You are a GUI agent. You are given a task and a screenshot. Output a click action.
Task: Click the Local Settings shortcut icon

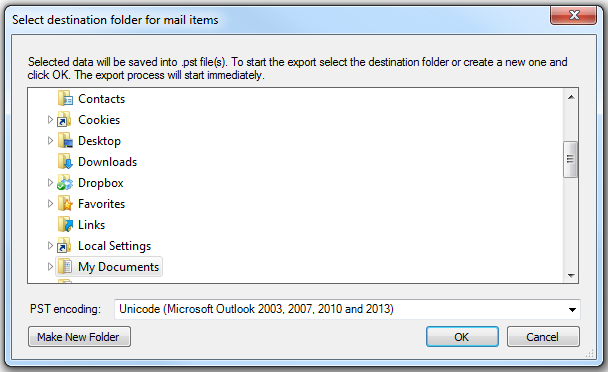click(x=64, y=246)
